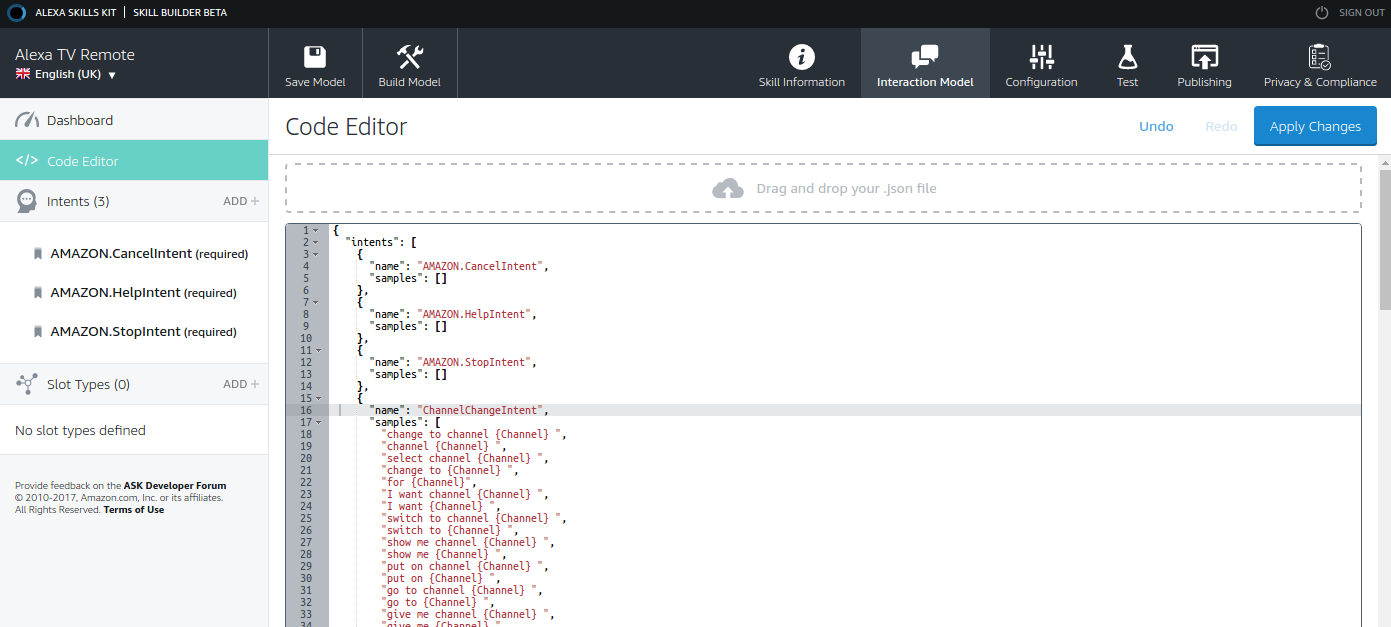Click the "put on channel {Channel}" sample line
Screen dimensions: 1391x627
(466, 566)
